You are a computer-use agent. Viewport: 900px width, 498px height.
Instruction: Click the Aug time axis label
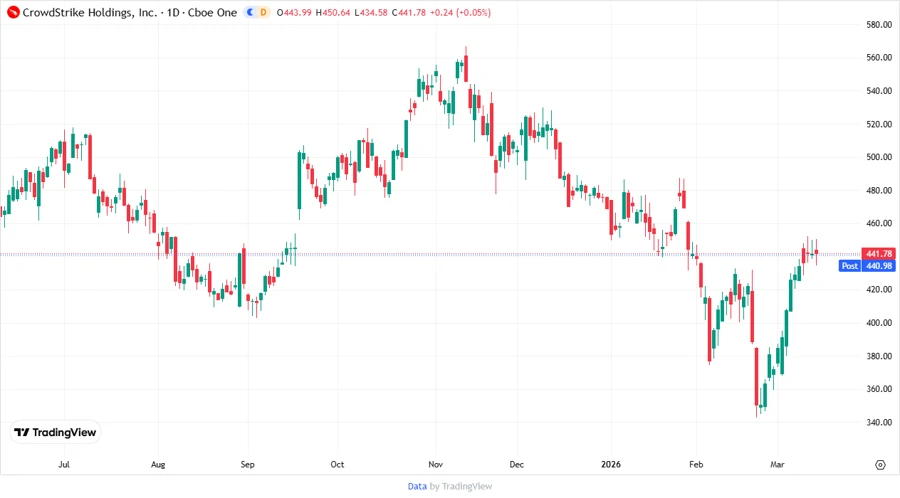tap(158, 464)
